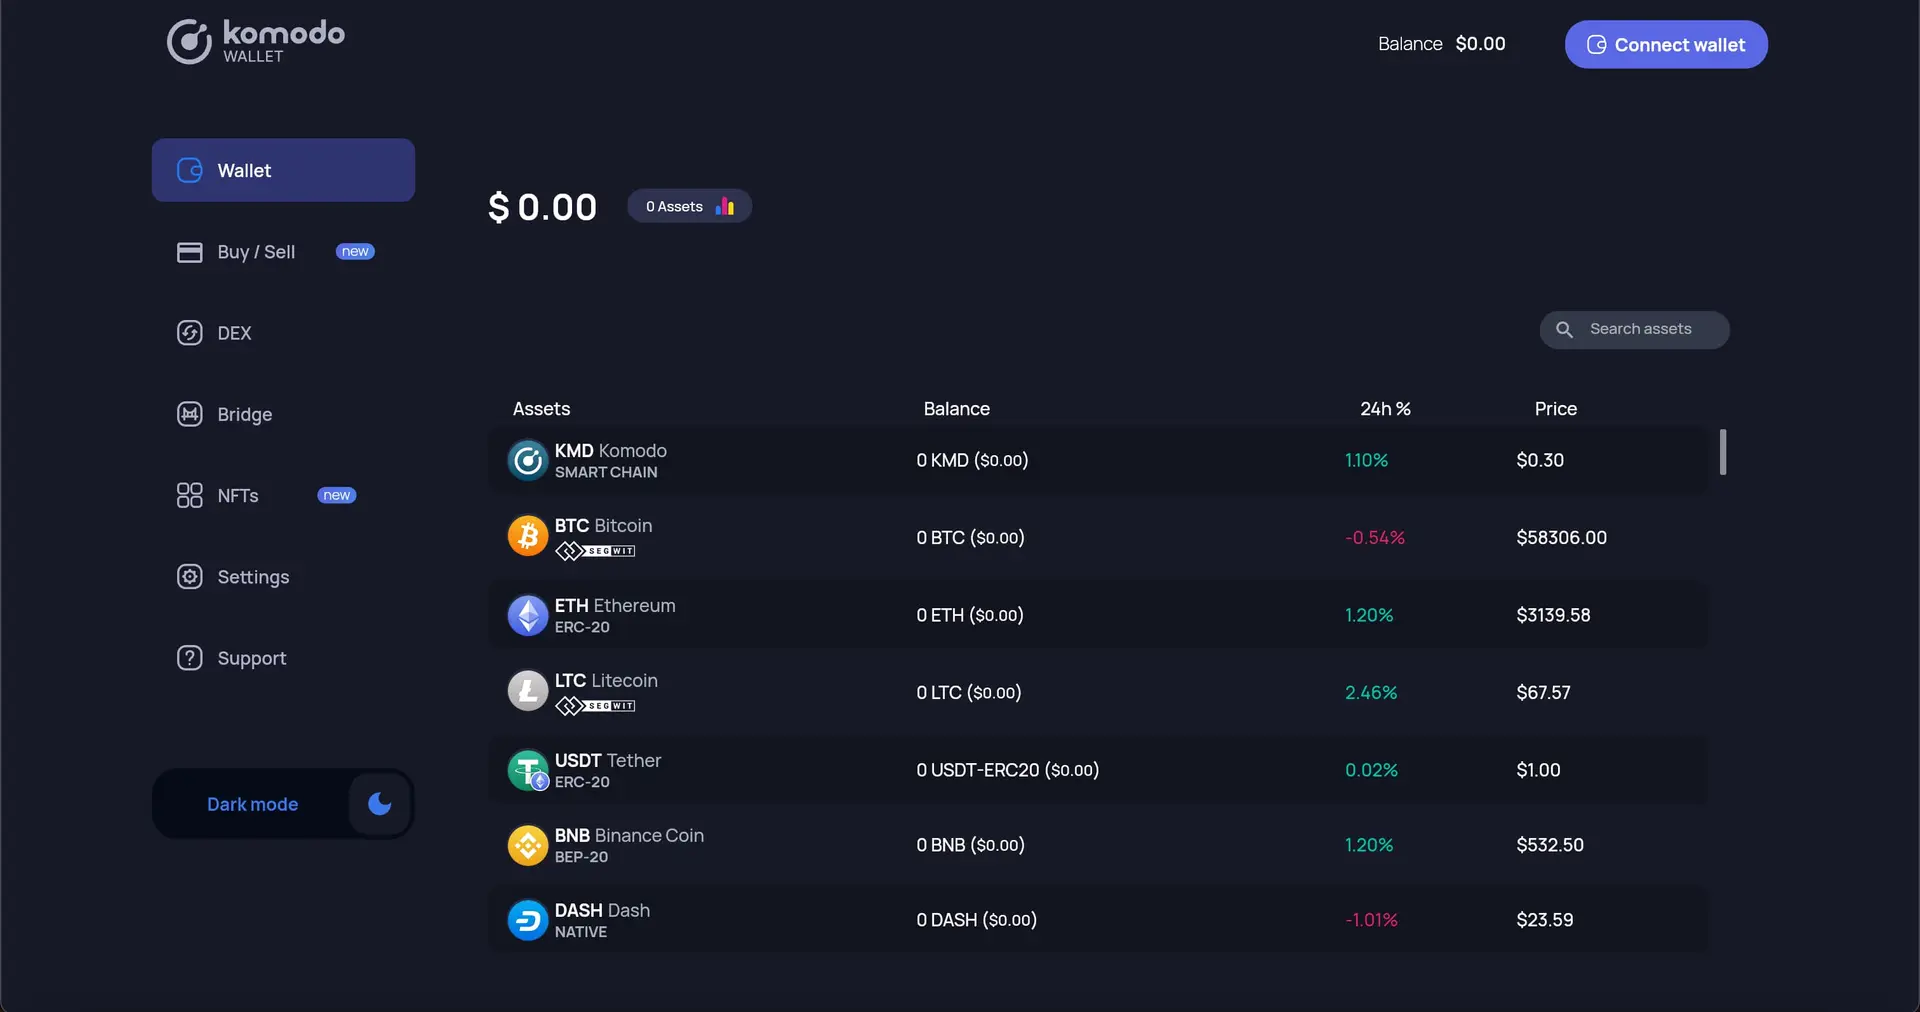Click the bar chart icon beside 0 Assets
Image resolution: width=1920 pixels, height=1012 pixels.
725,206
